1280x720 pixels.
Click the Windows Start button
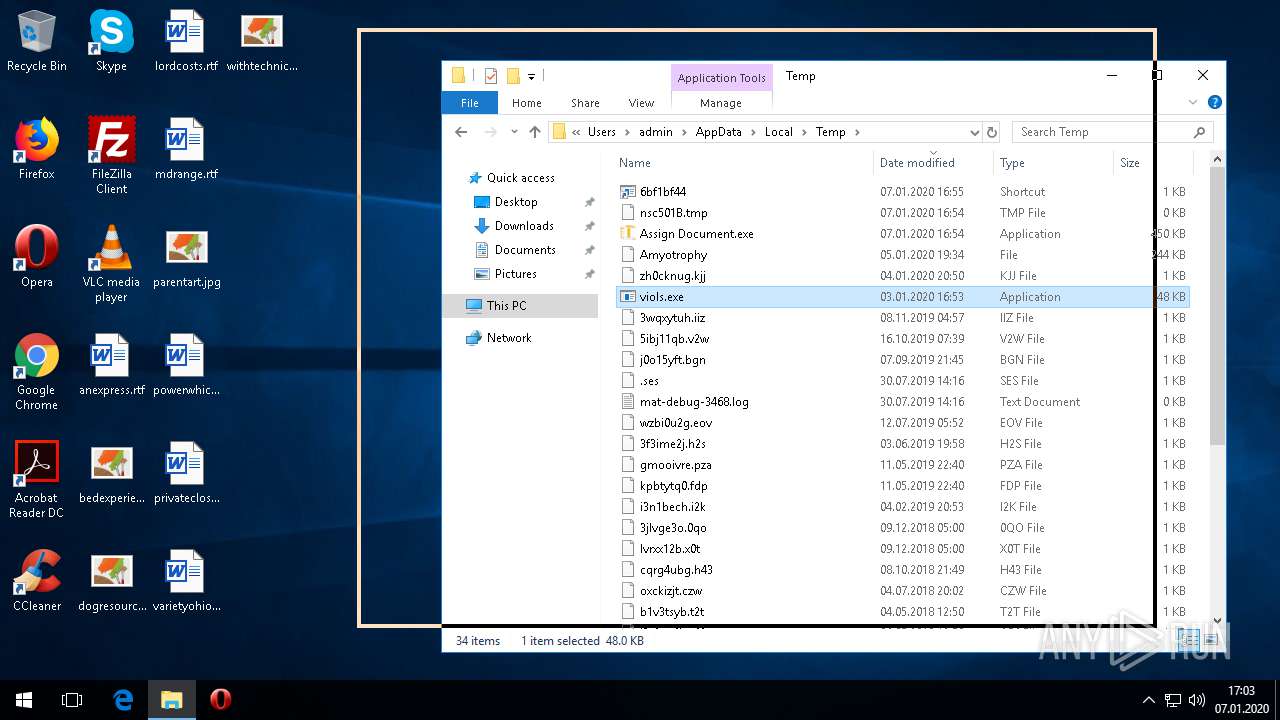pos(24,700)
